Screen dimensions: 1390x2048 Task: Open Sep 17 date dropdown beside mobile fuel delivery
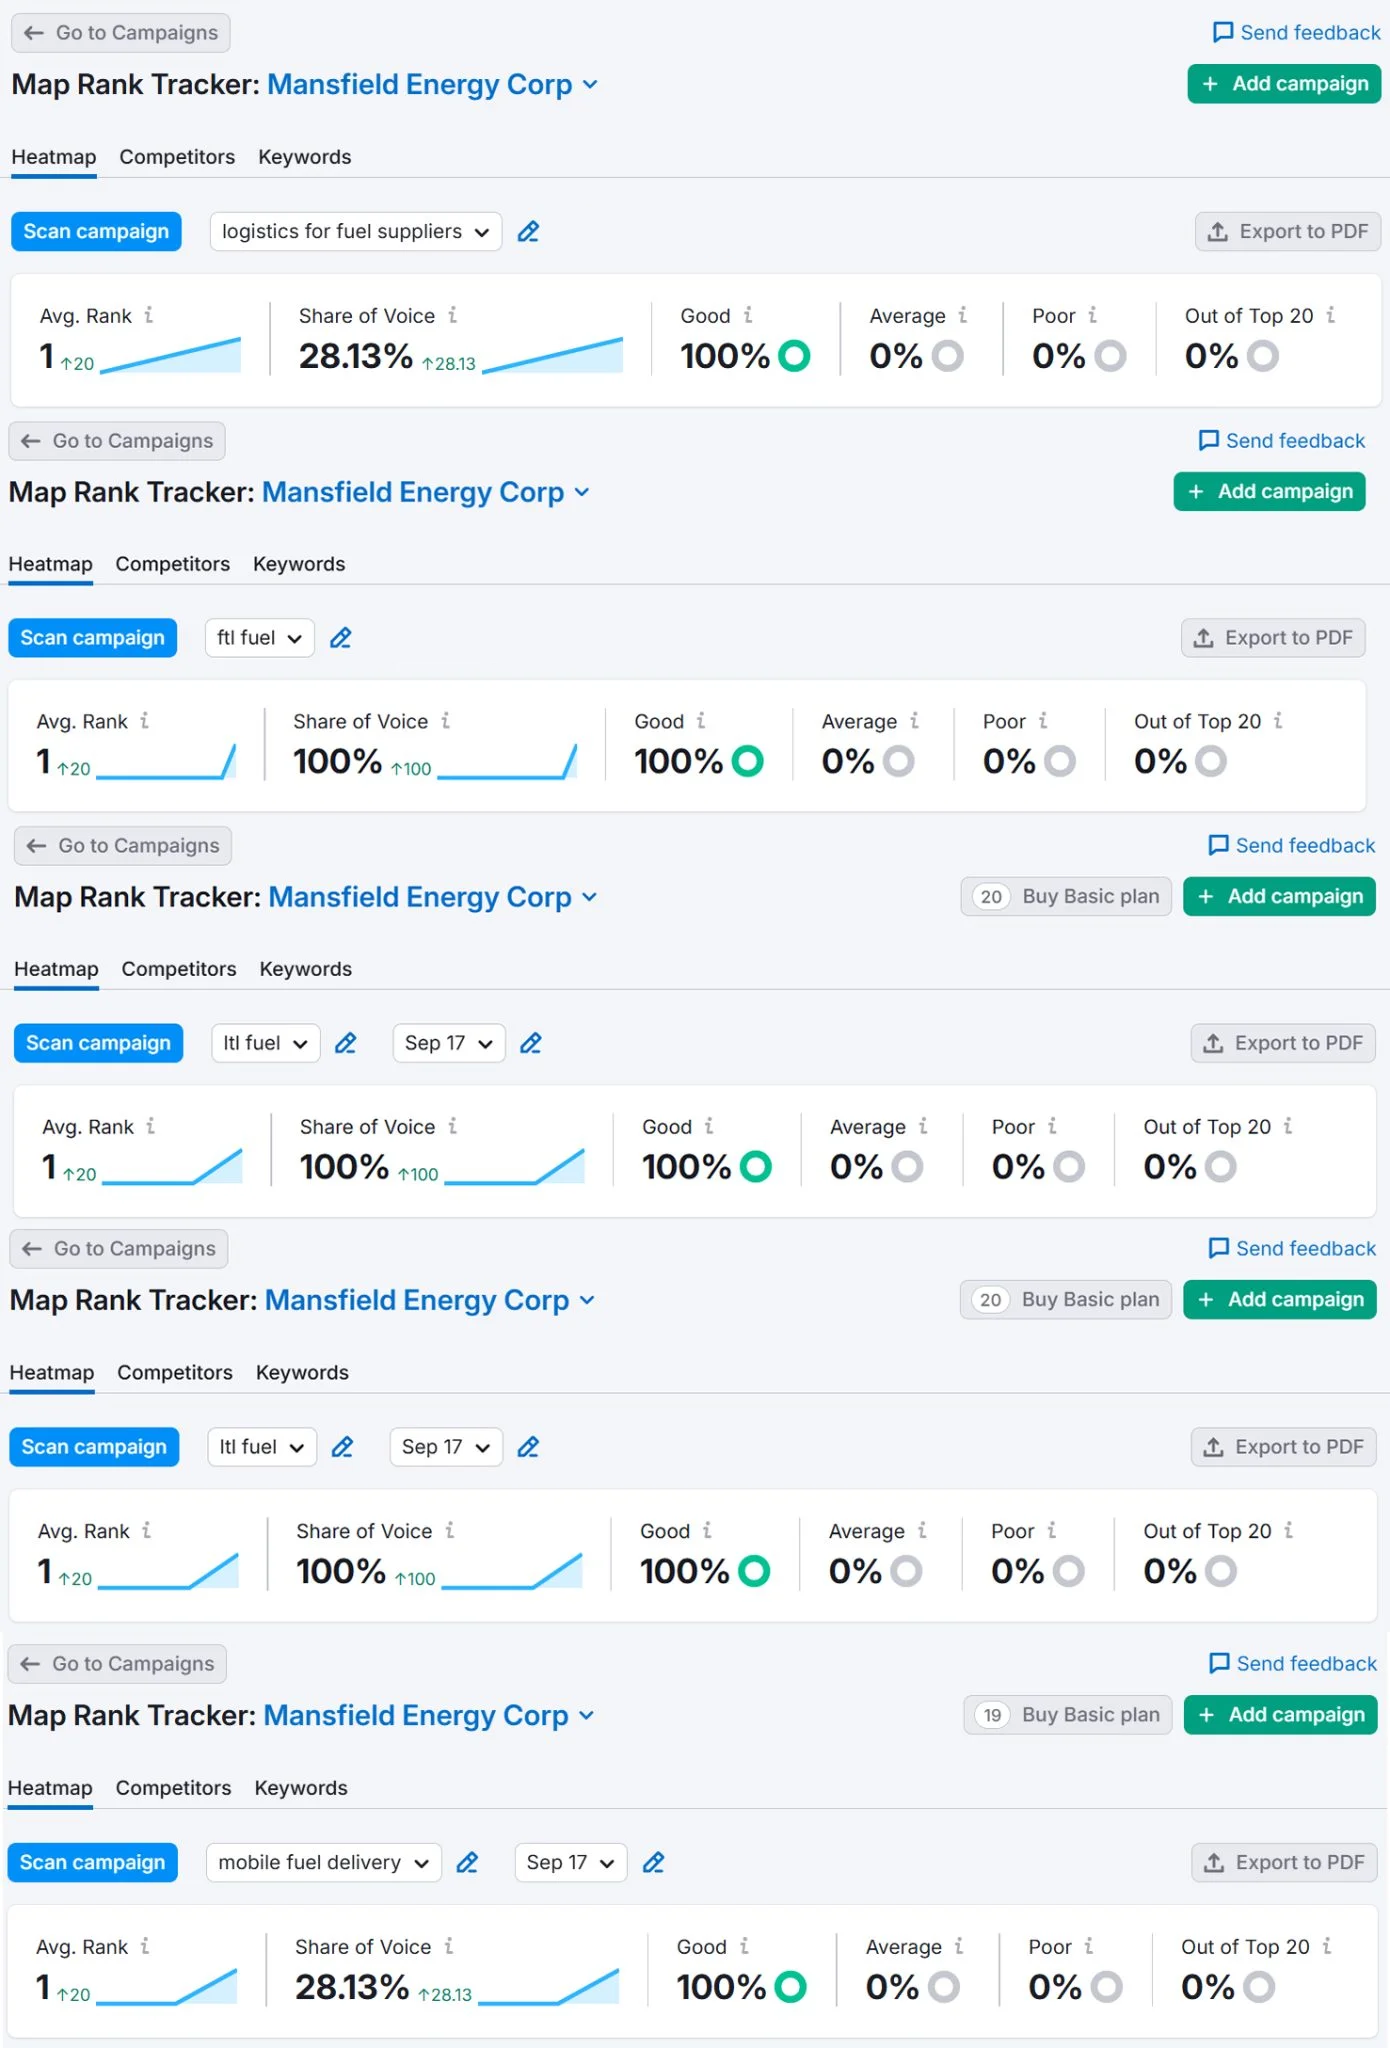point(570,1862)
